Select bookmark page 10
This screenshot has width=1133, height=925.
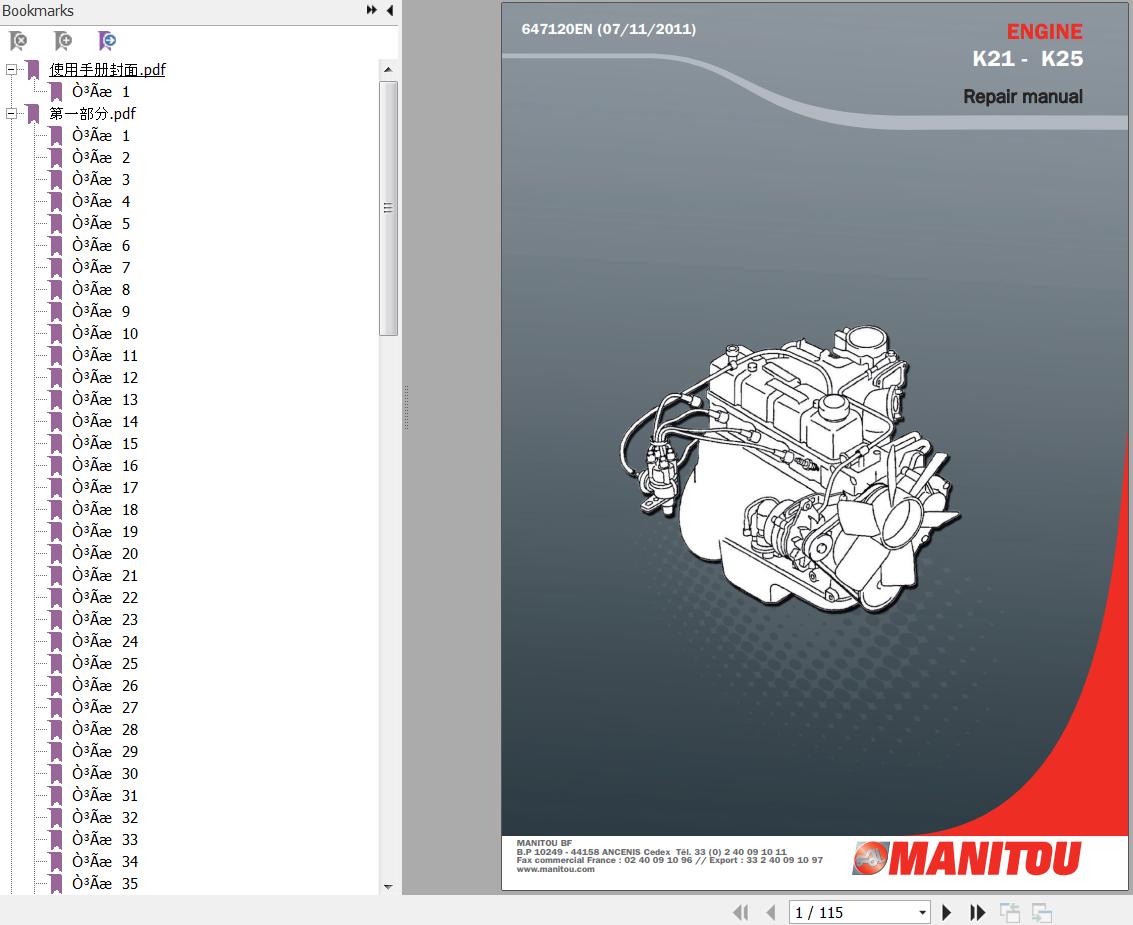coord(105,334)
